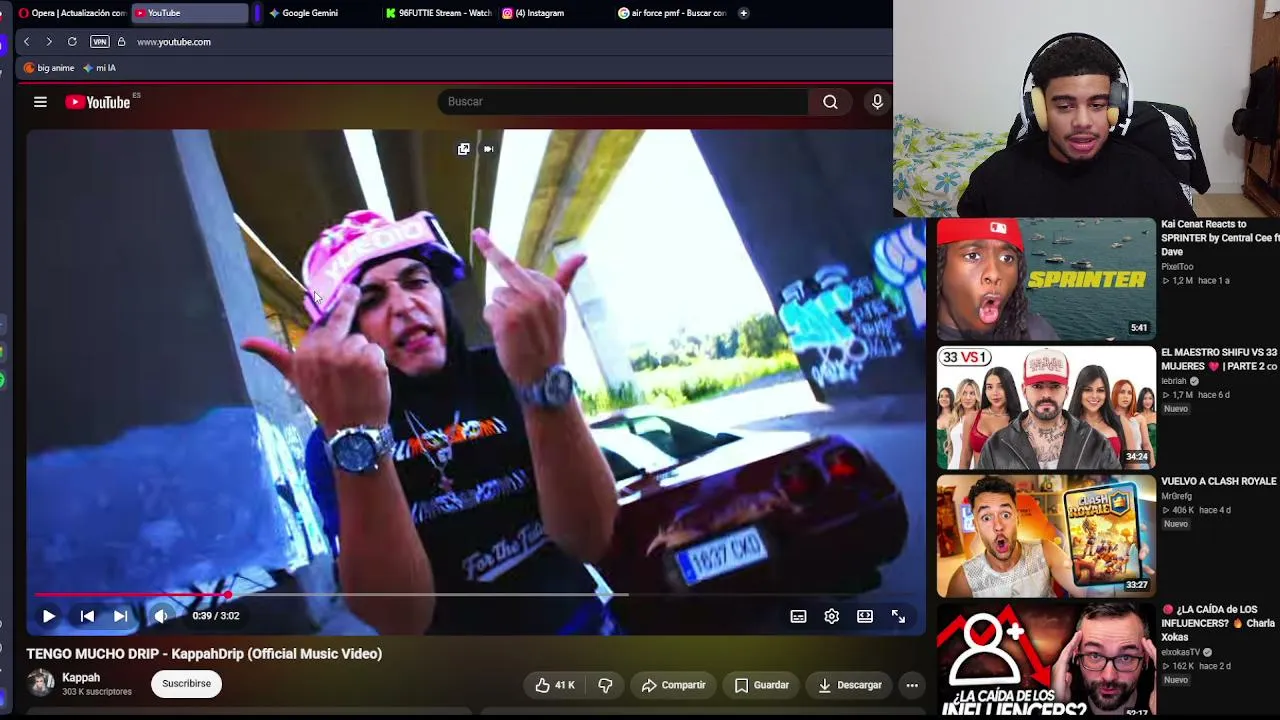The image size is (1280, 720).
Task: Open a new browser tab with plus
Action: pyautogui.click(x=743, y=13)
